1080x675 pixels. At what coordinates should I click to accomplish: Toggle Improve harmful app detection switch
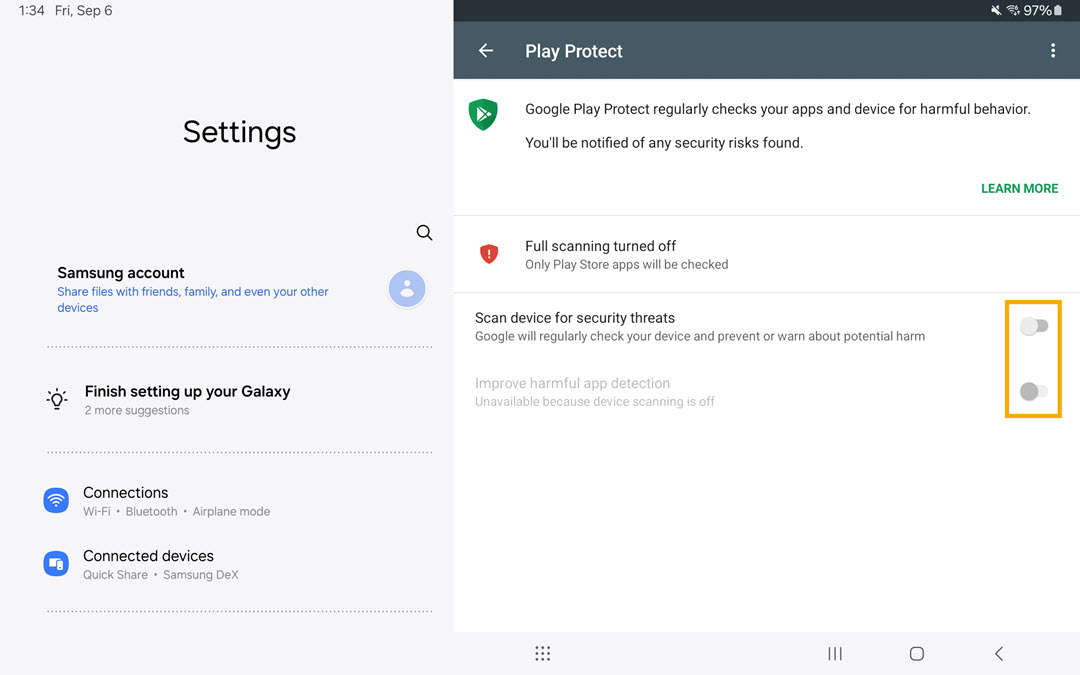1033,391
